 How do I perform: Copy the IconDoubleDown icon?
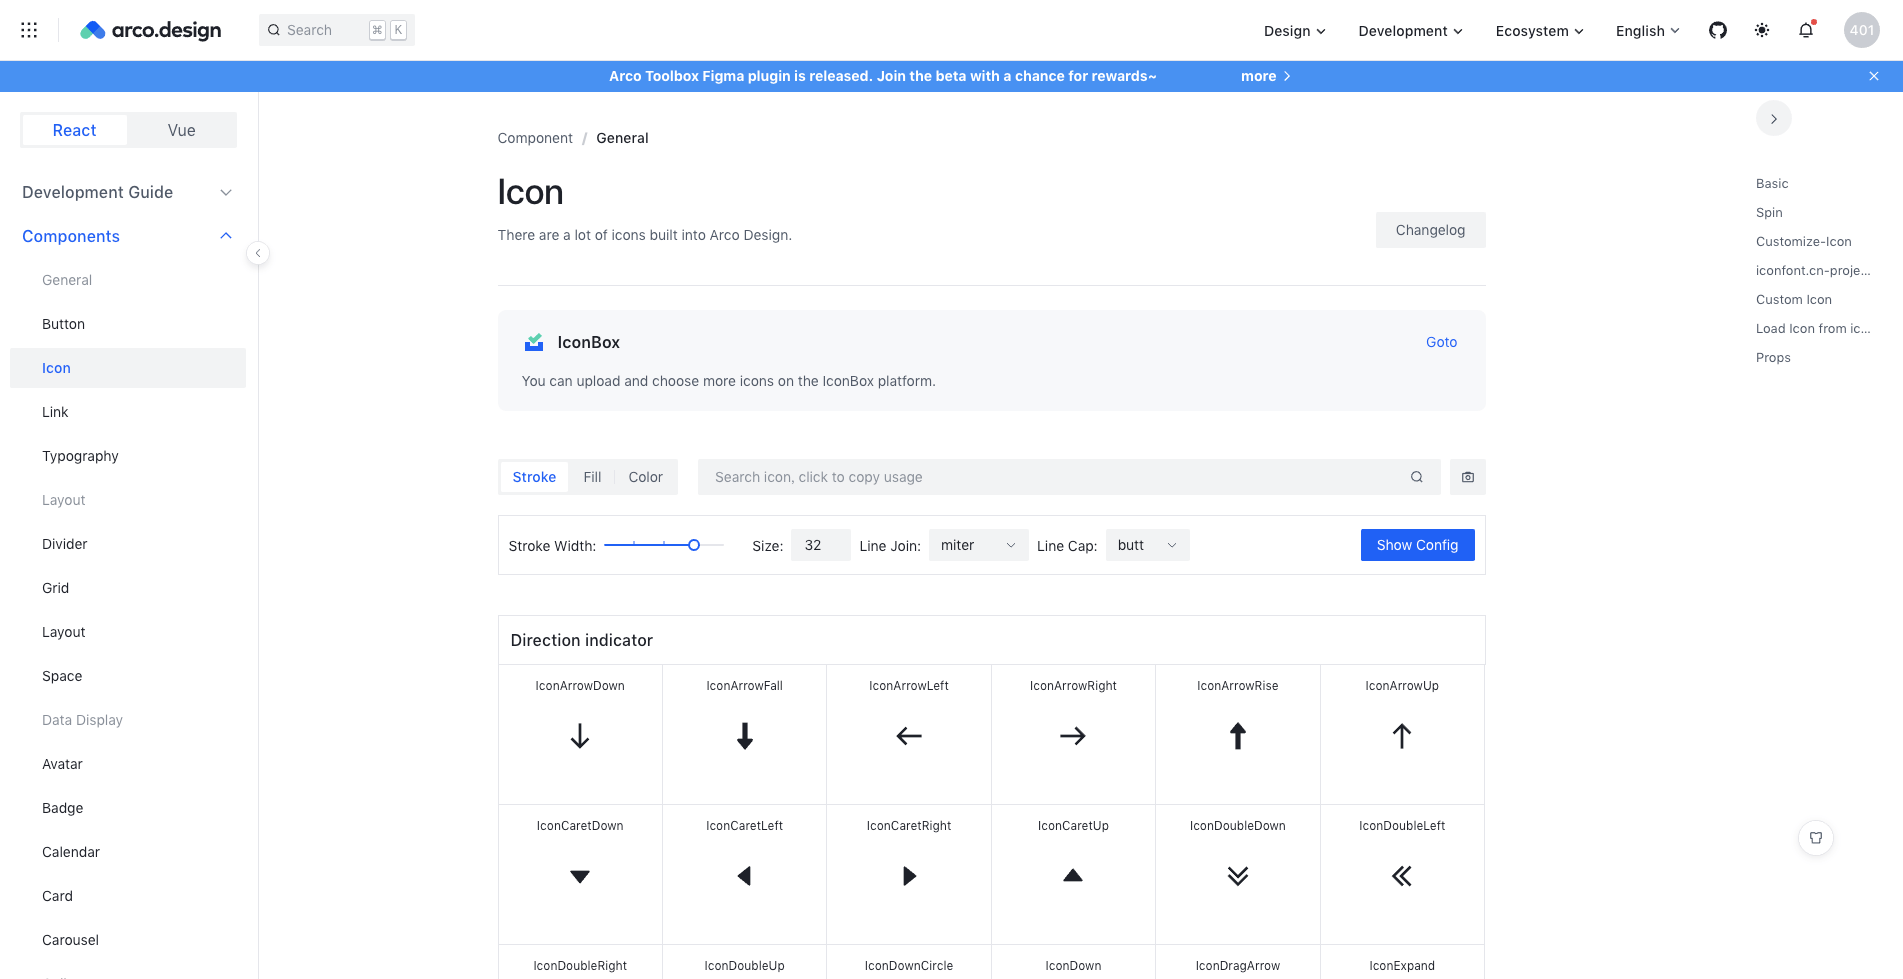(1238, 875)
